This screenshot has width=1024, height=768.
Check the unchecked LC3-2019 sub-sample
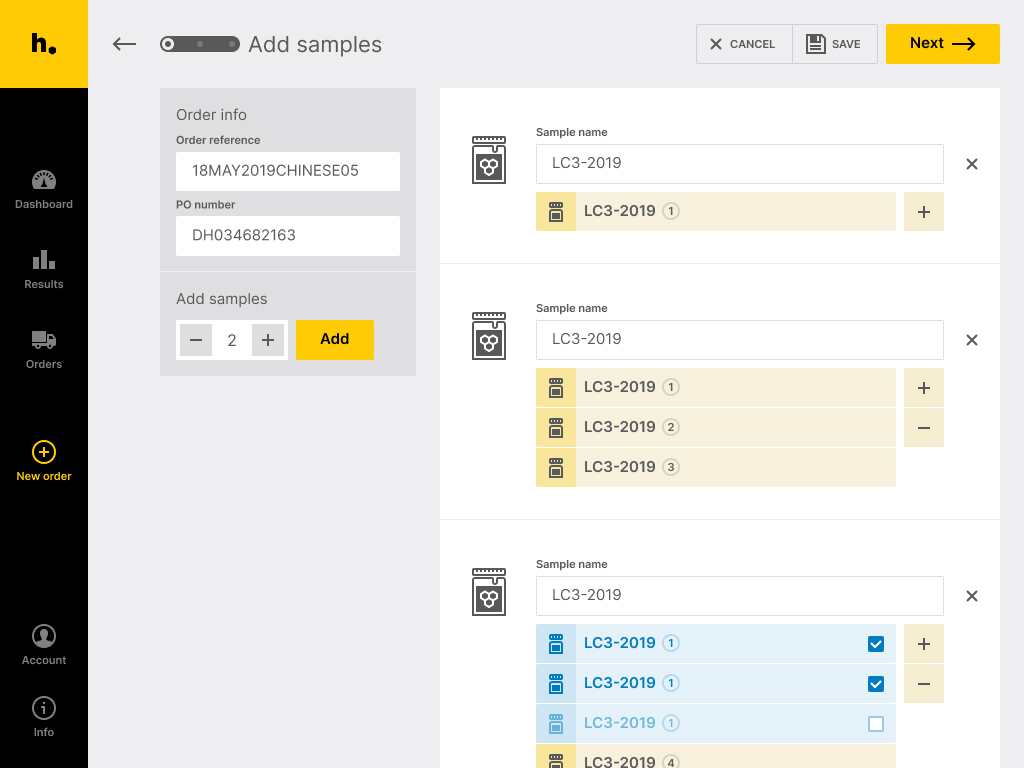[876, 724]
